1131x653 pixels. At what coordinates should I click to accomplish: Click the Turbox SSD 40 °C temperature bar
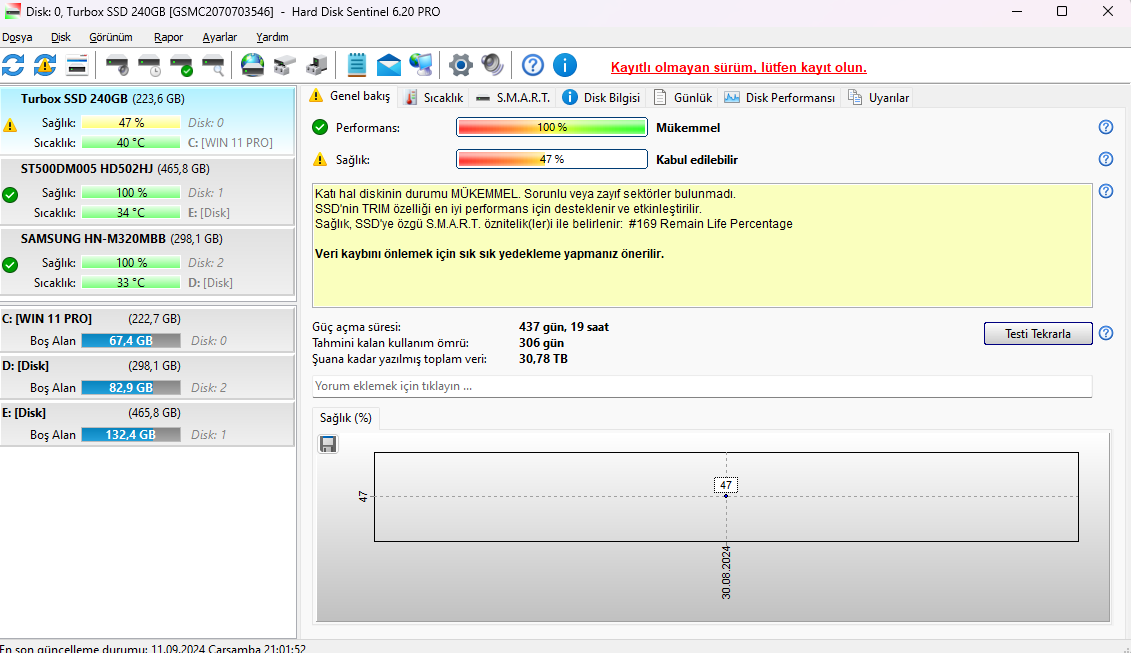131,143
